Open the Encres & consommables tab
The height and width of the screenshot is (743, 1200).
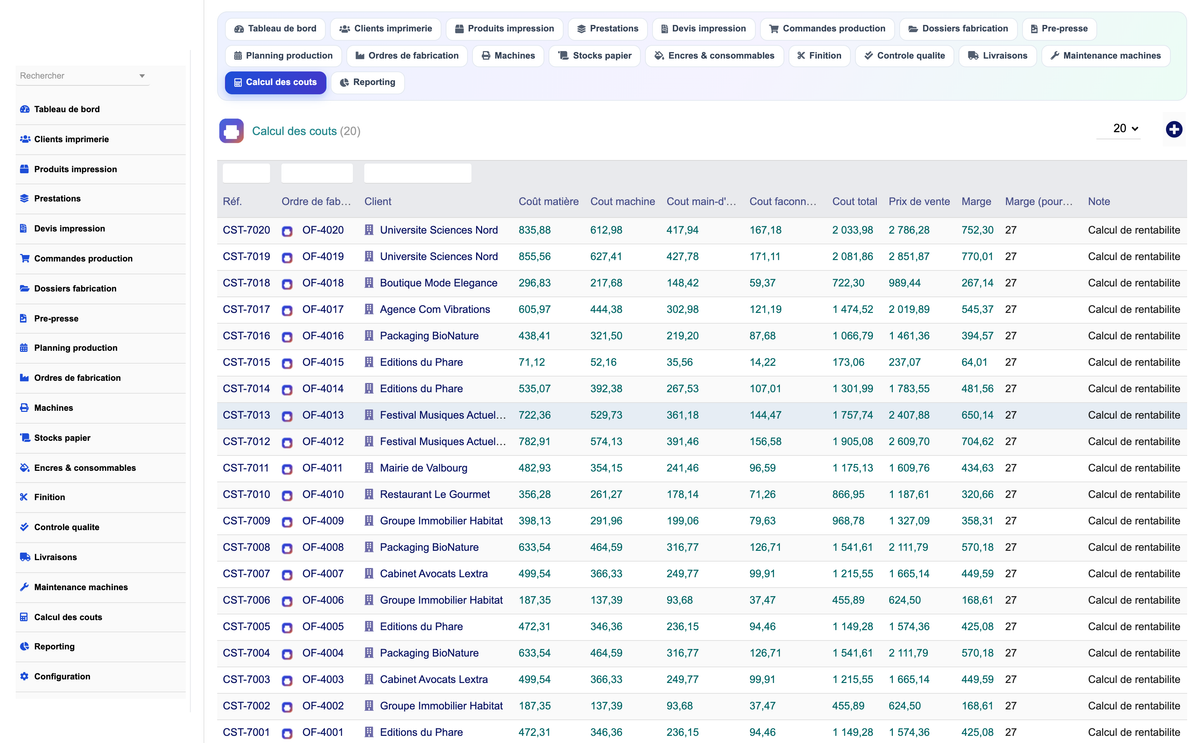714,56
